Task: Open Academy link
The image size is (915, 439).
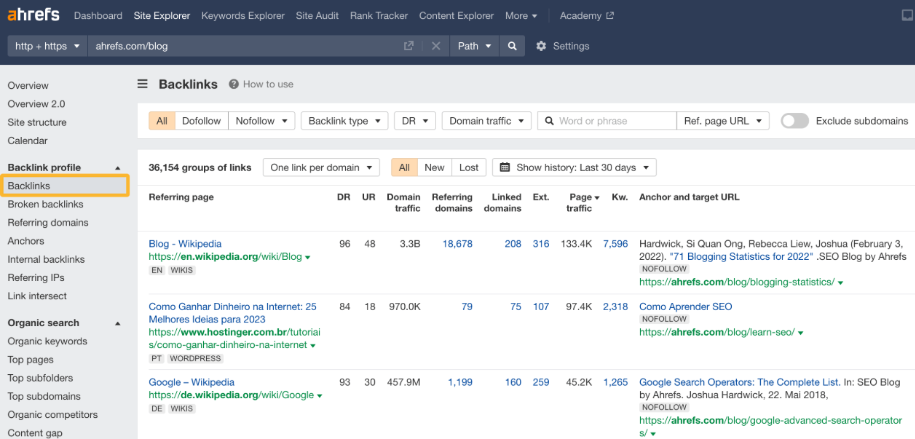Action: pos(580,16)
